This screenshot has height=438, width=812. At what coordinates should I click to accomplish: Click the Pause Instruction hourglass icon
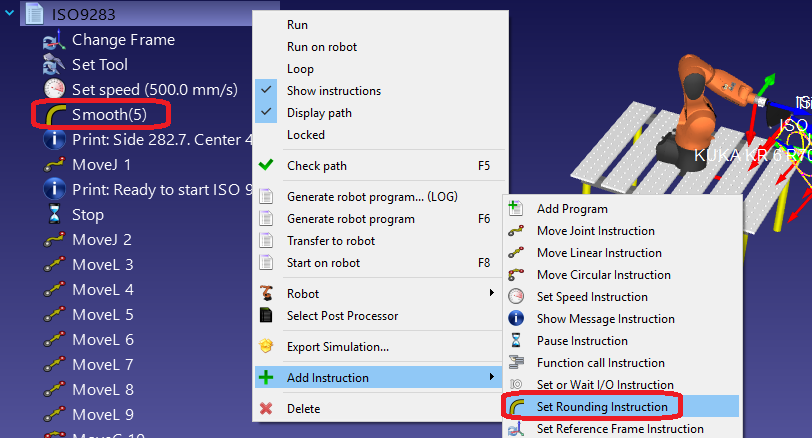coord(517,341)
